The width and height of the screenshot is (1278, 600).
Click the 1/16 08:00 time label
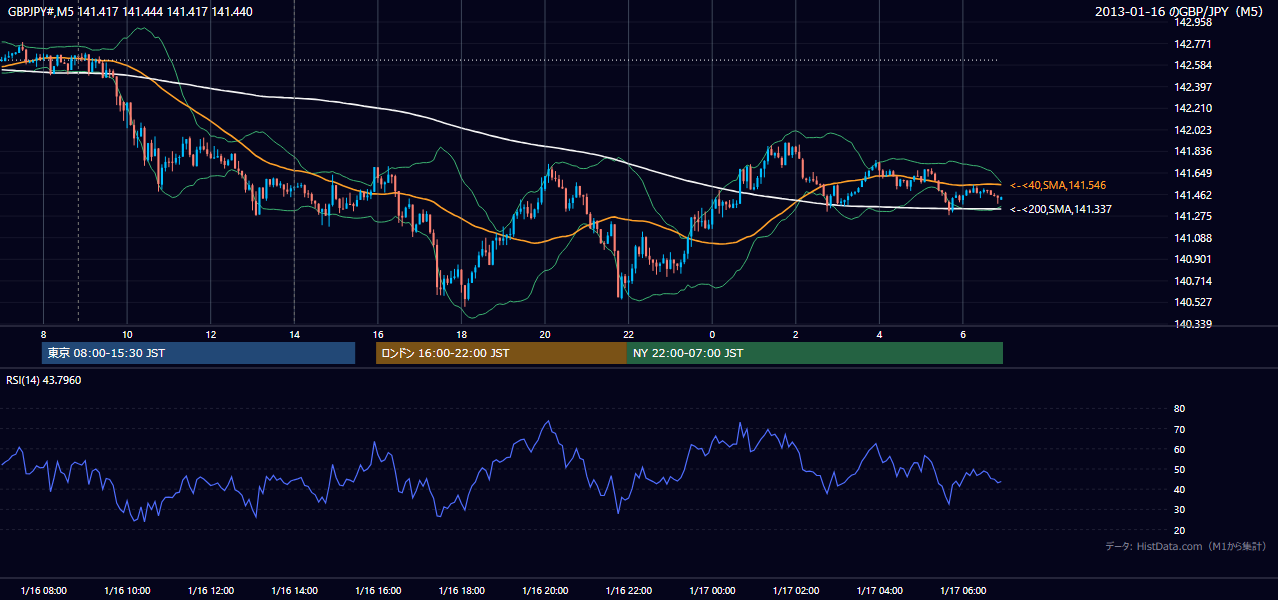click(43, 591)
